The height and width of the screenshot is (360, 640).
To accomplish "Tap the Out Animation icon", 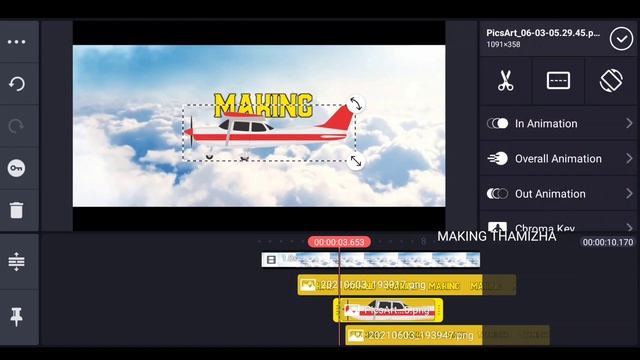I will point(498,193).
